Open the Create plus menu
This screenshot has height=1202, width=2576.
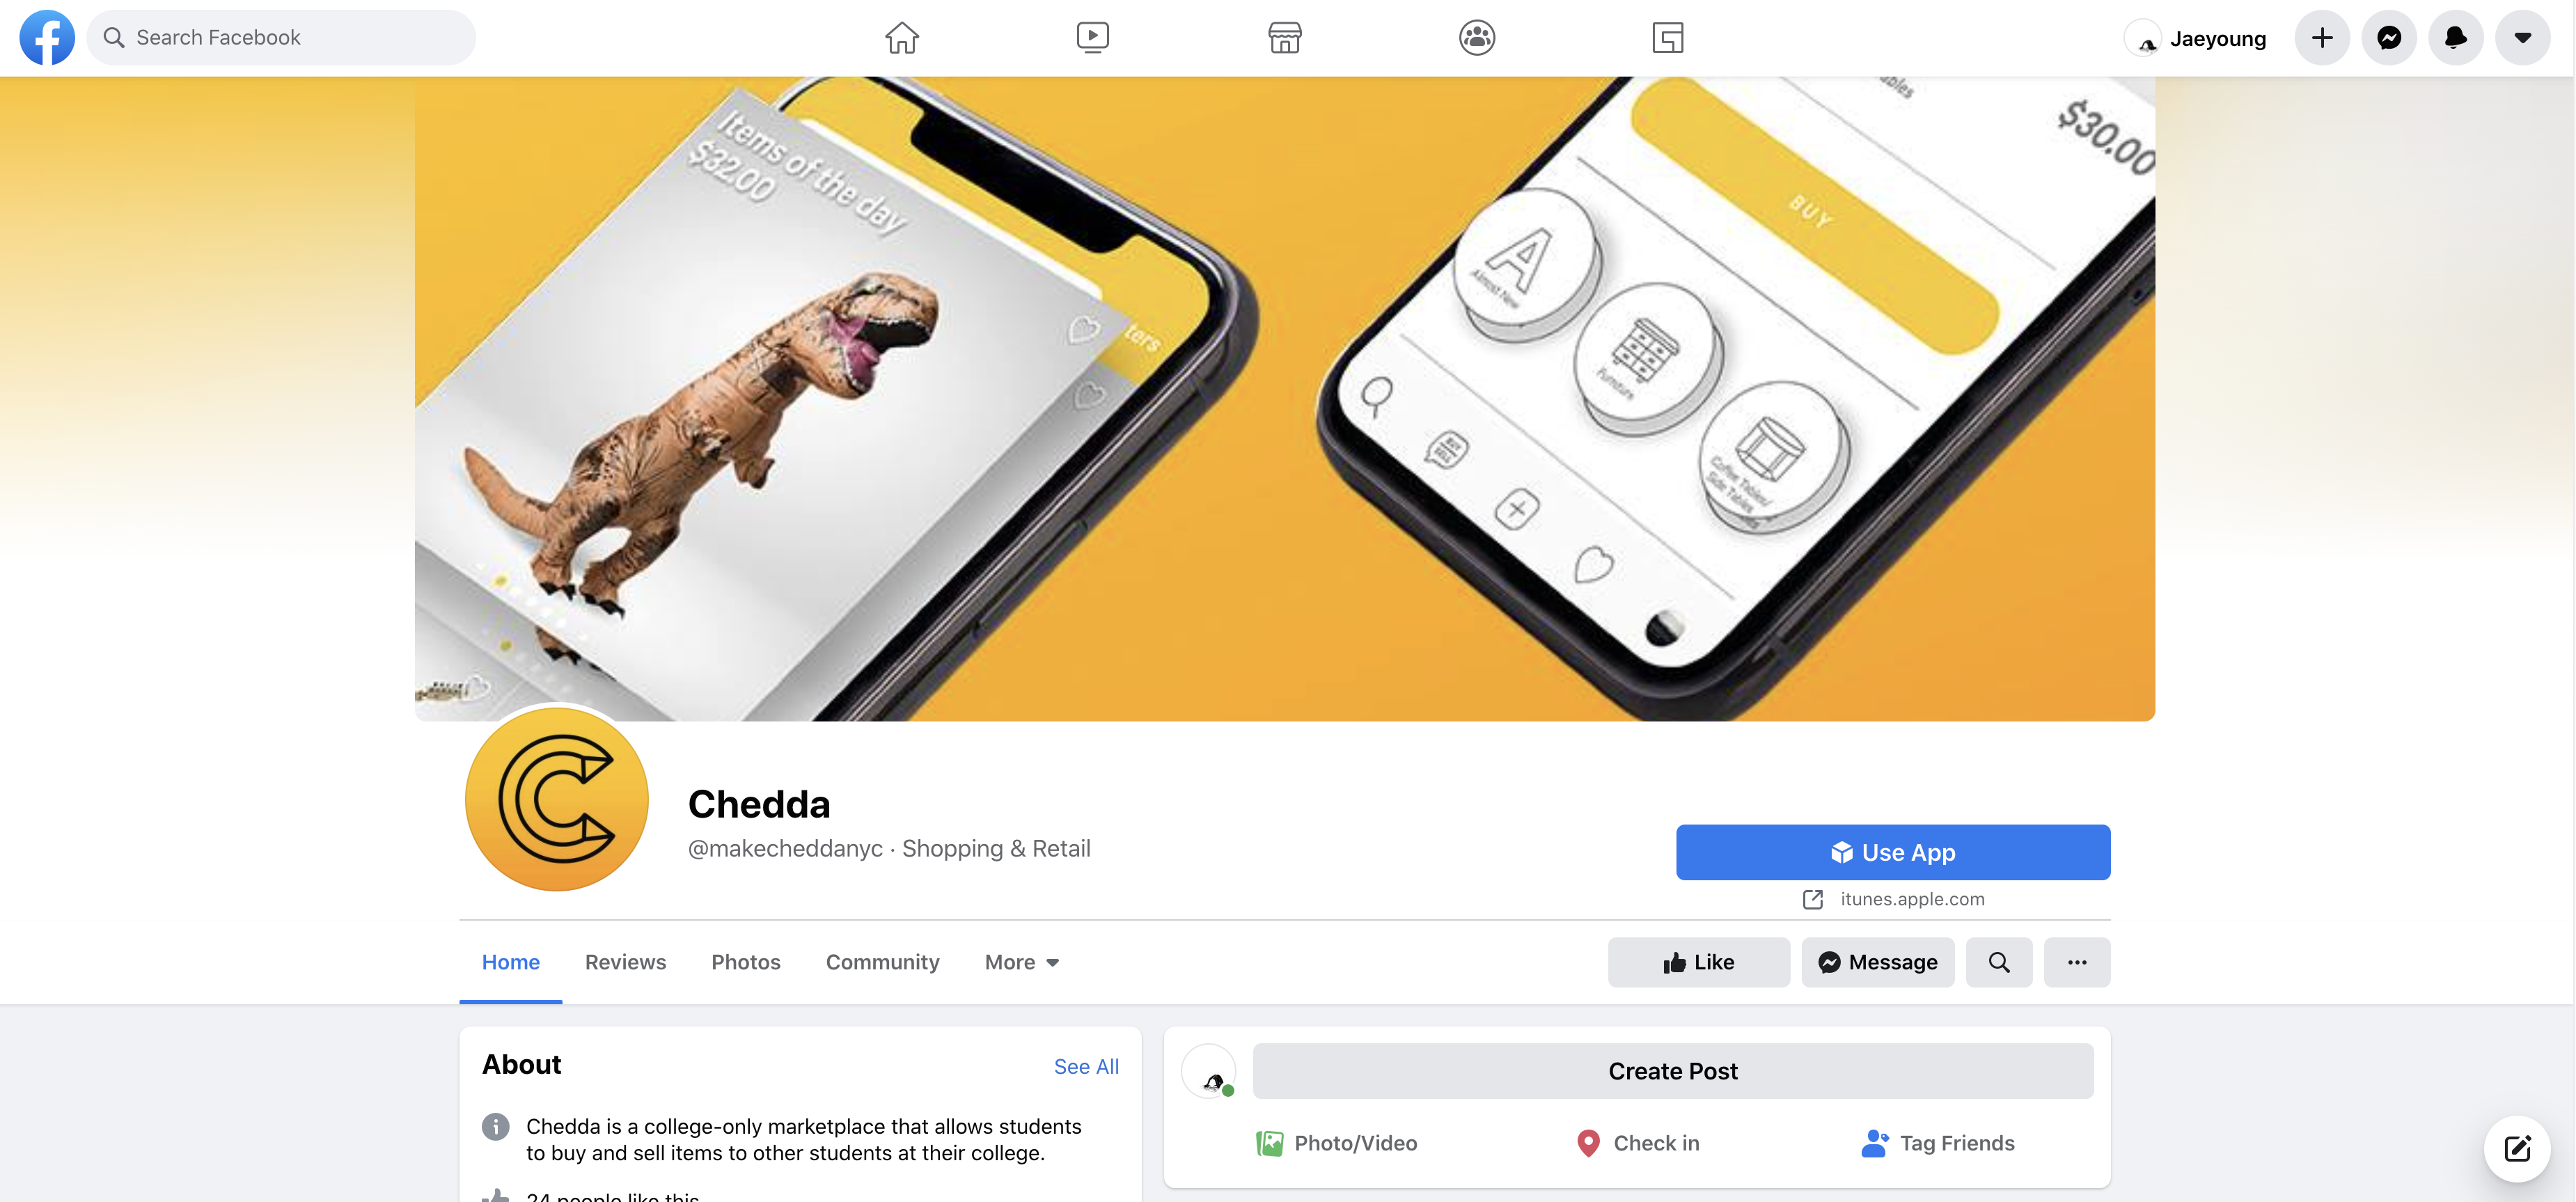pos(2322,38)
